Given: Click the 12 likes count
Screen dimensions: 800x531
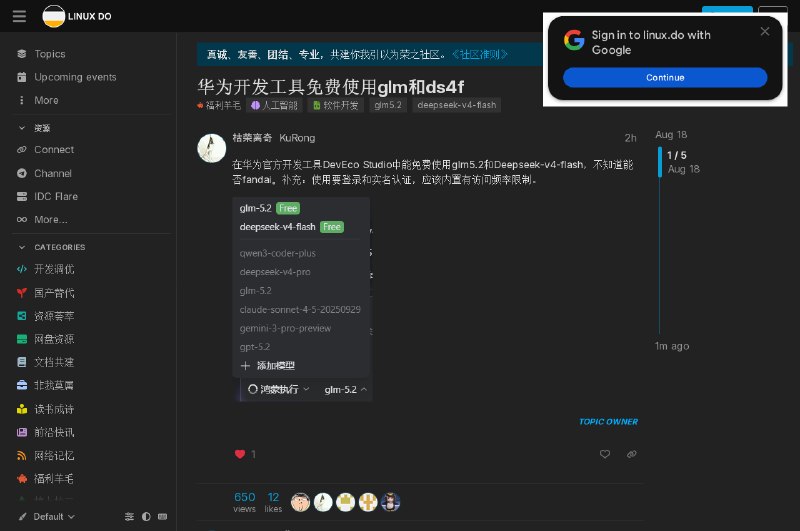Looking at the screenshot, I should tap(273, 502).
